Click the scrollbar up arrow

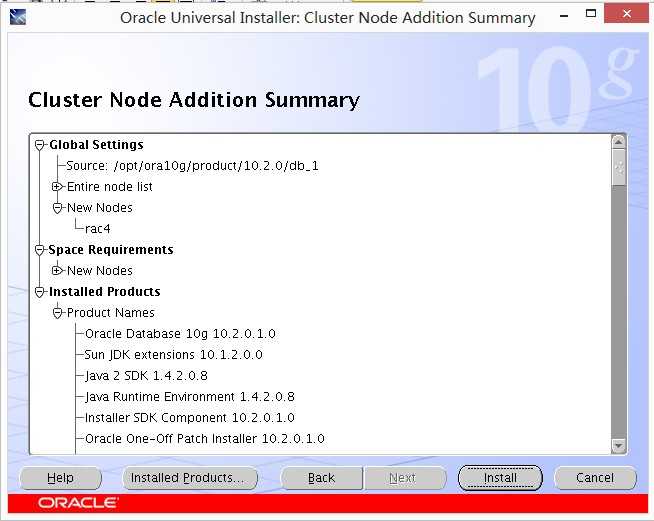point(619,142)
